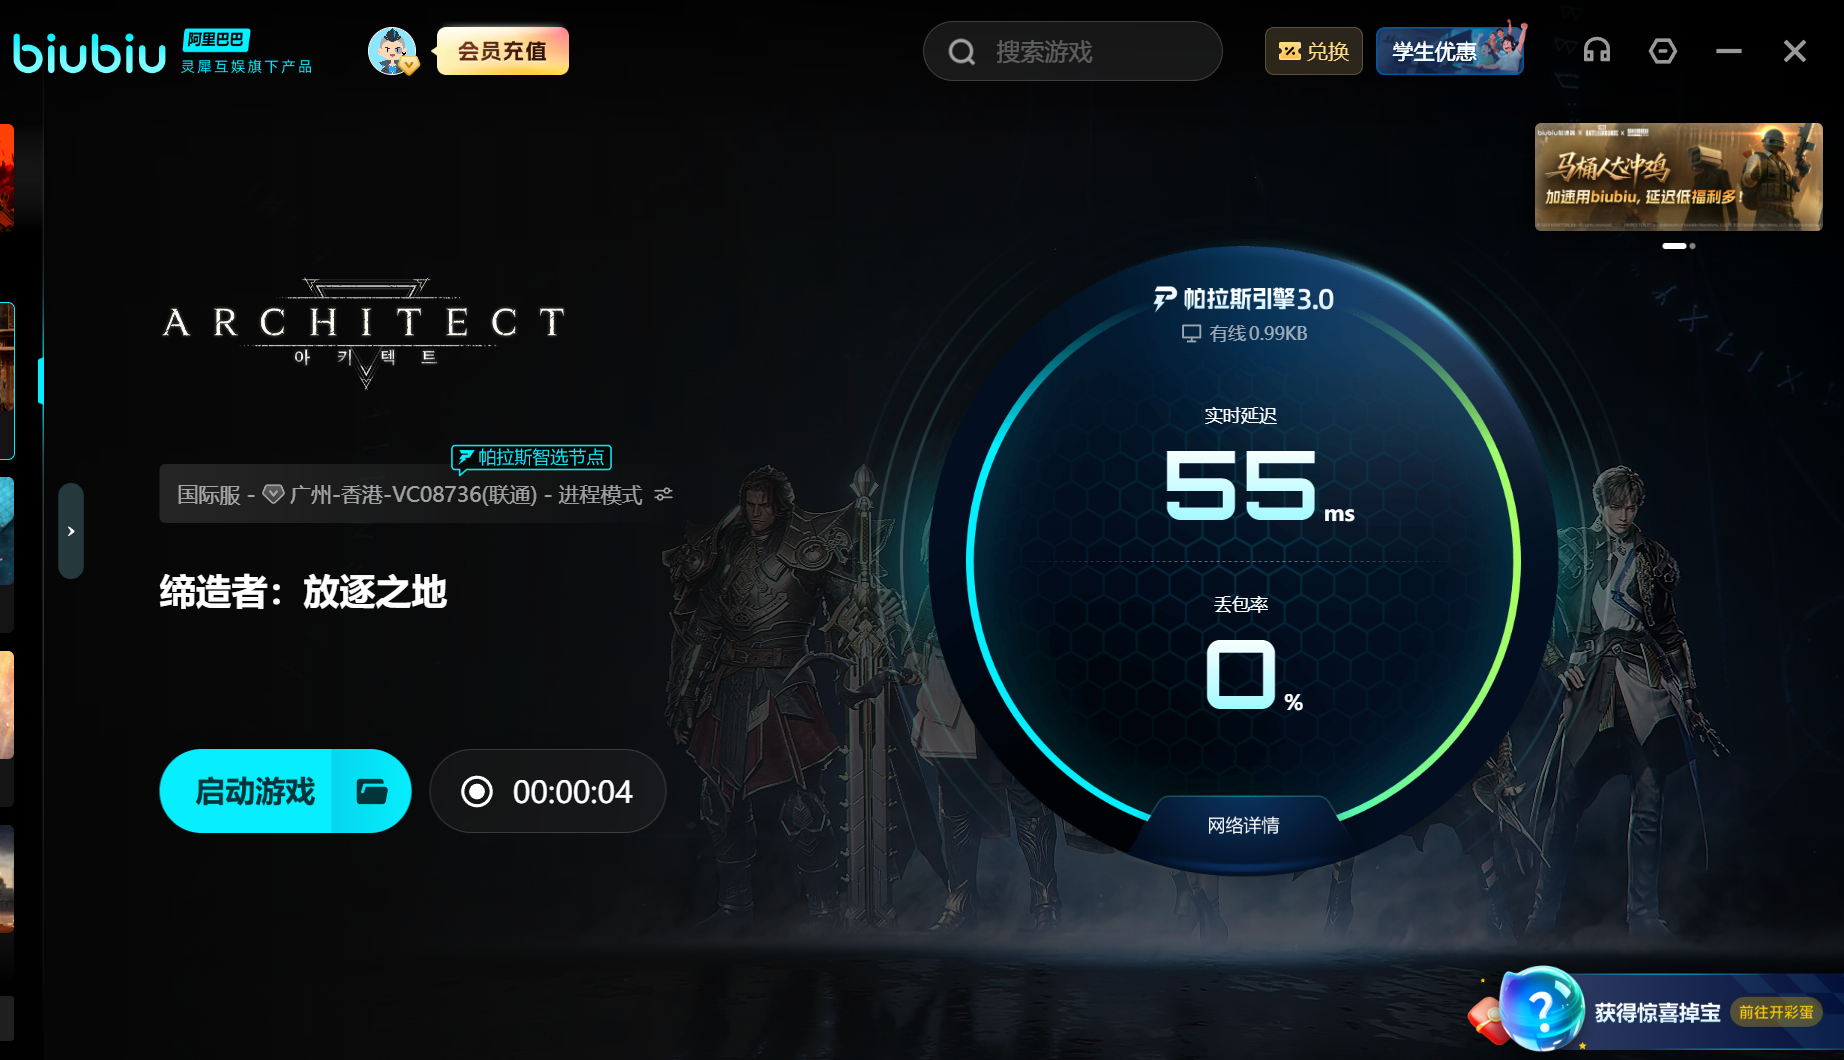Click the biubiu logo

click(89, 53)
